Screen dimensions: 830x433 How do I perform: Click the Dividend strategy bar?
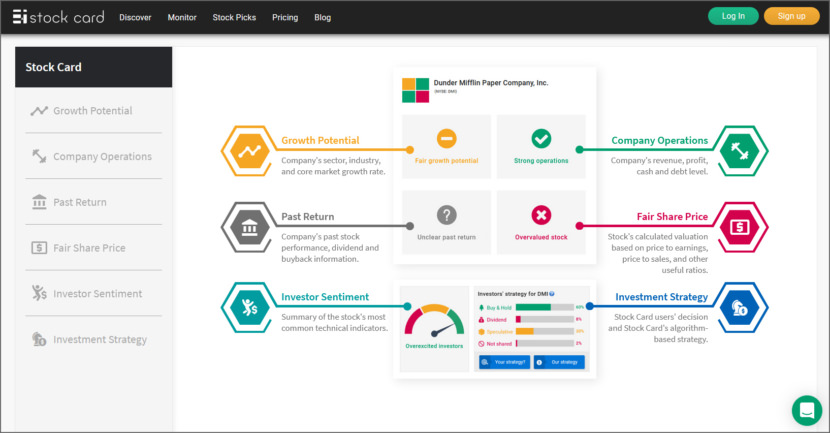click(545, 319)
